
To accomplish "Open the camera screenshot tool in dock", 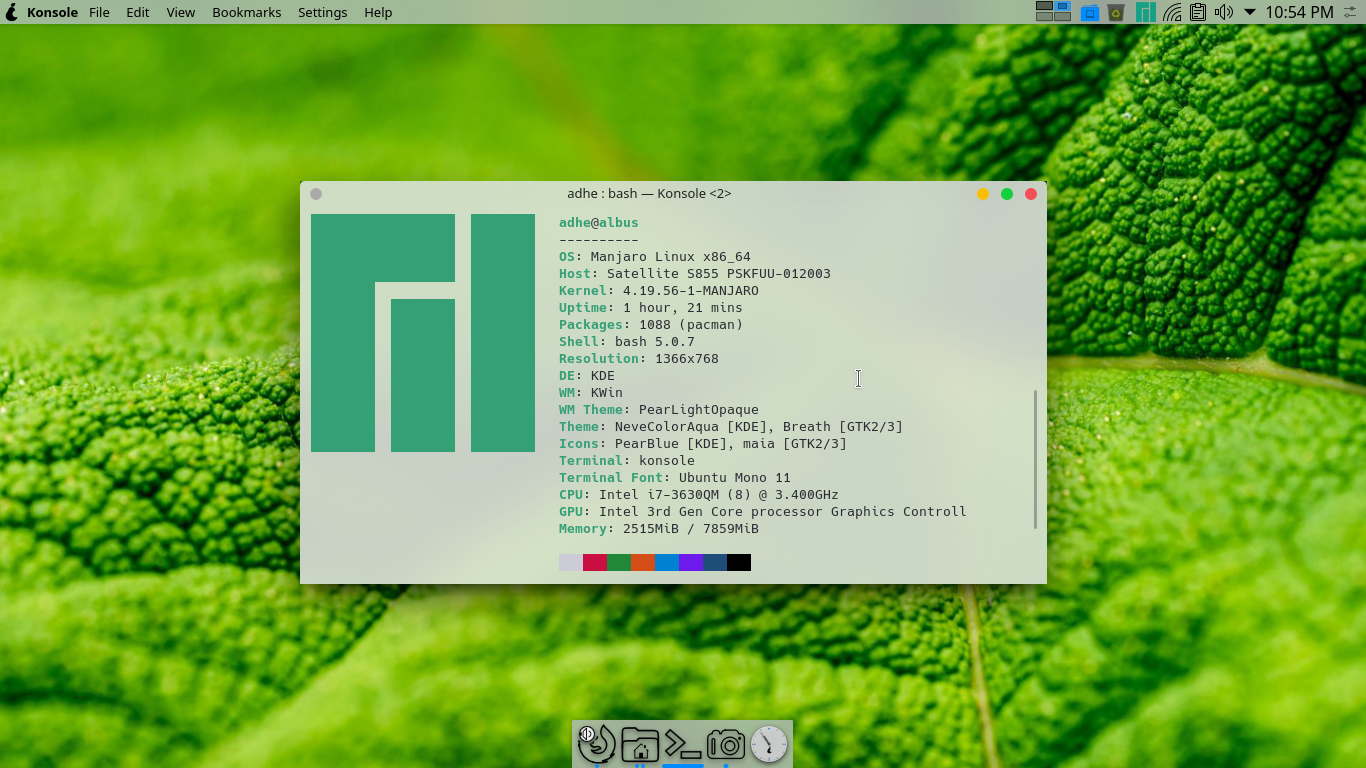I will coord(726,744).
